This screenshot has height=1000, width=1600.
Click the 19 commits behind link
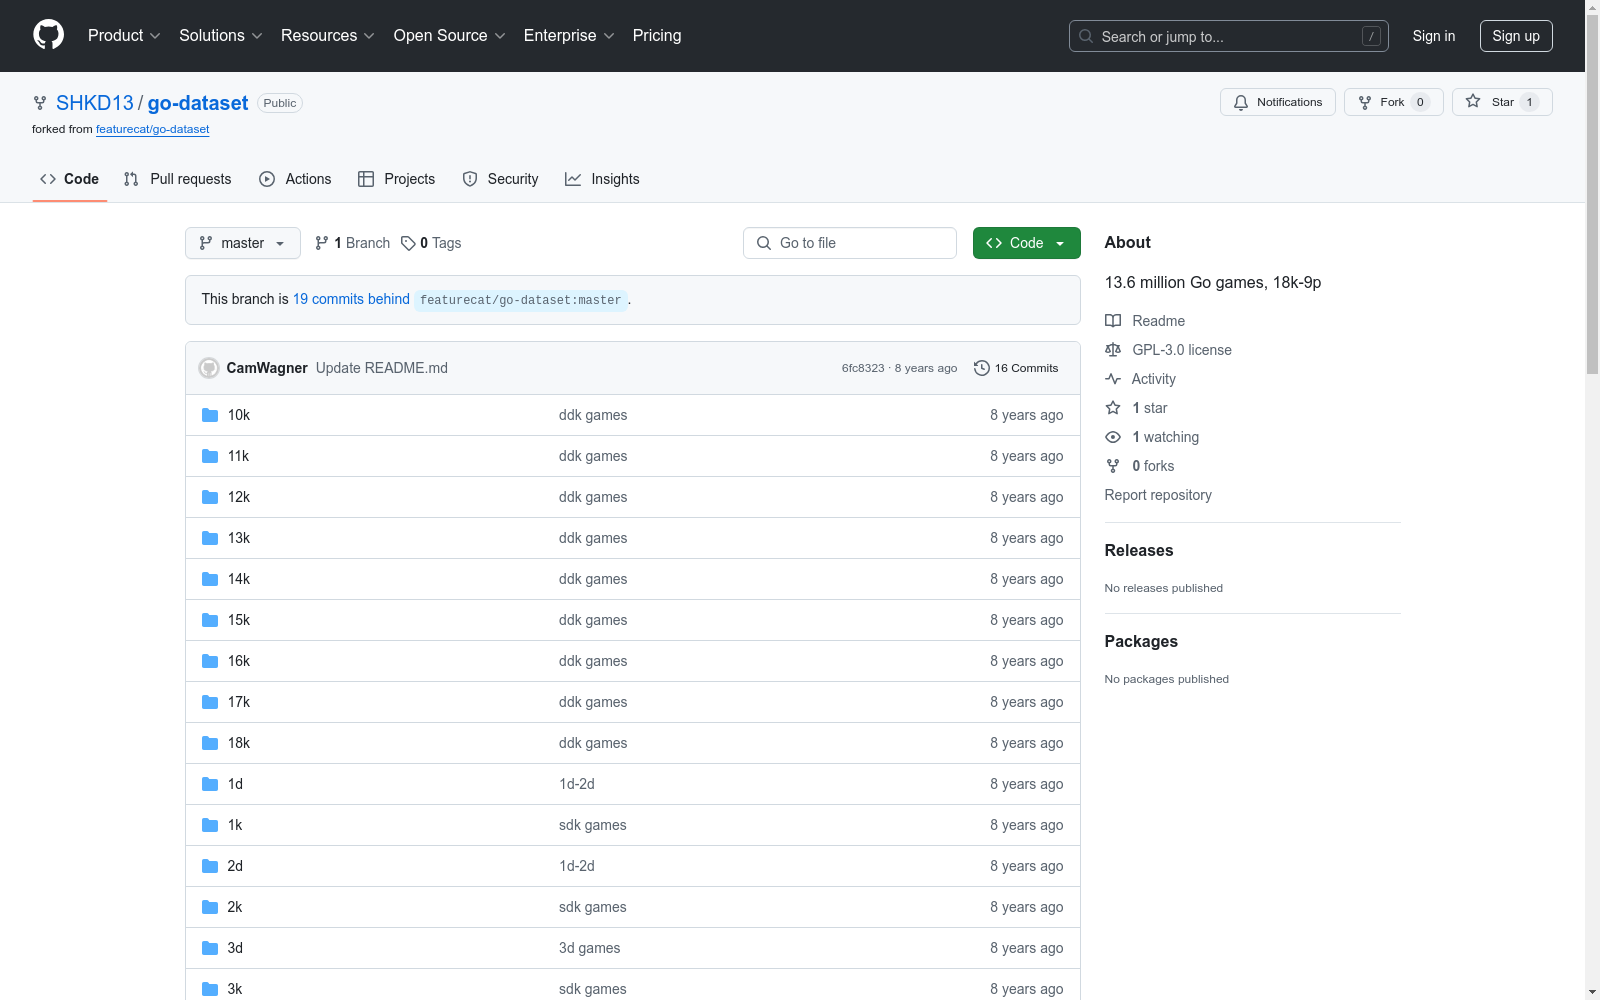click(x=351, y=299)
